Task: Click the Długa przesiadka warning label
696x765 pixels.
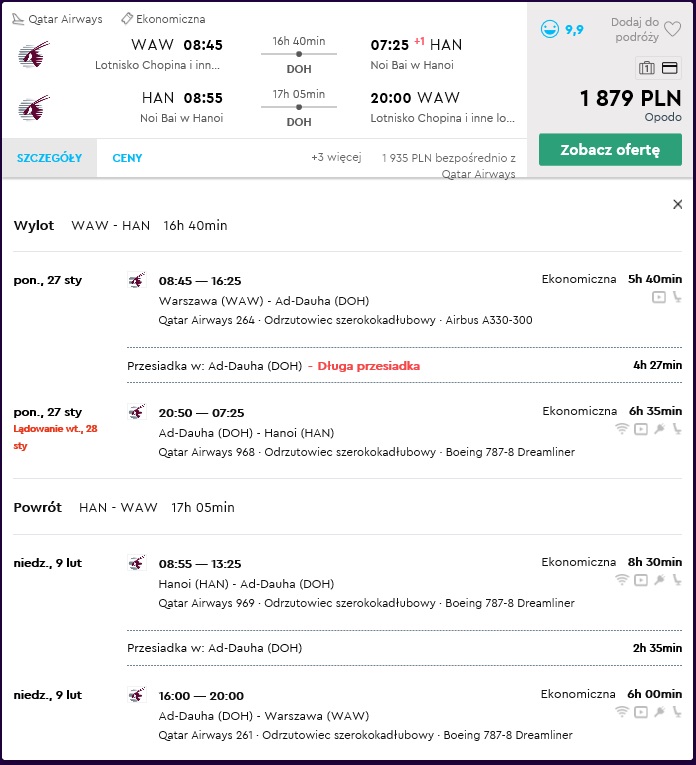Action: pos(369,366)
